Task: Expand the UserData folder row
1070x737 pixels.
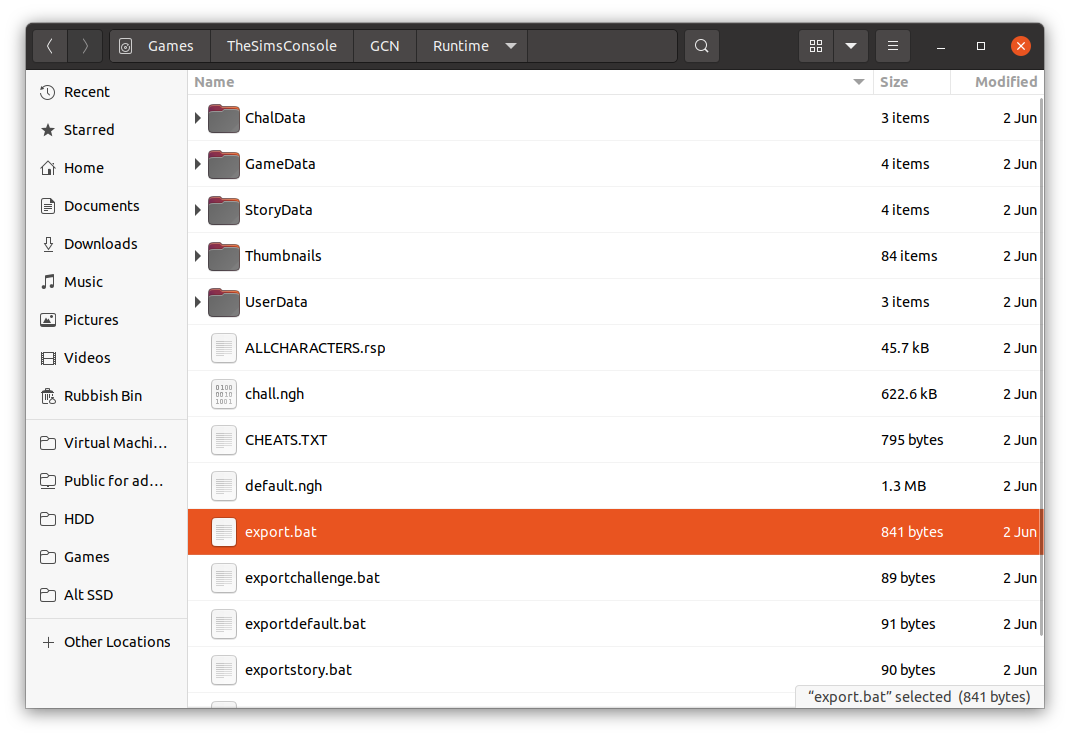Action: [x=198, y=302]
